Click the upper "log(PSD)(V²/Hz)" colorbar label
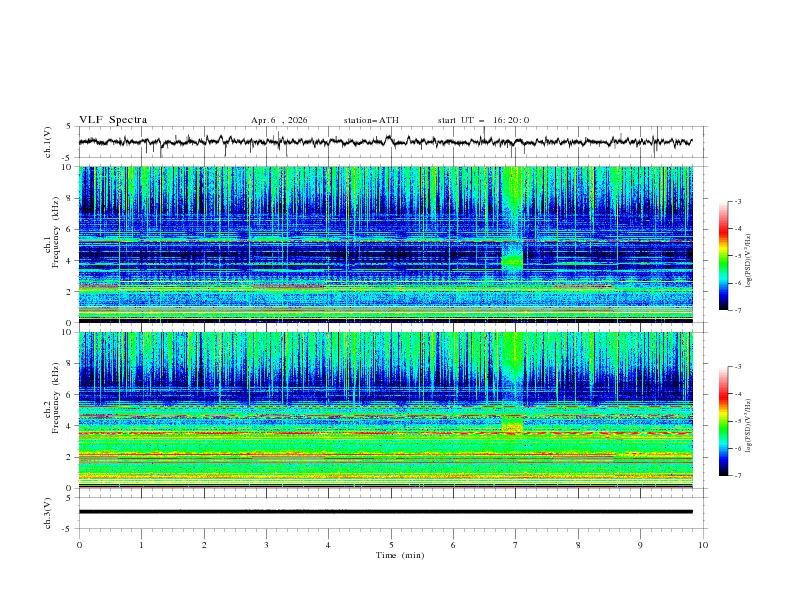 (749, 261)
